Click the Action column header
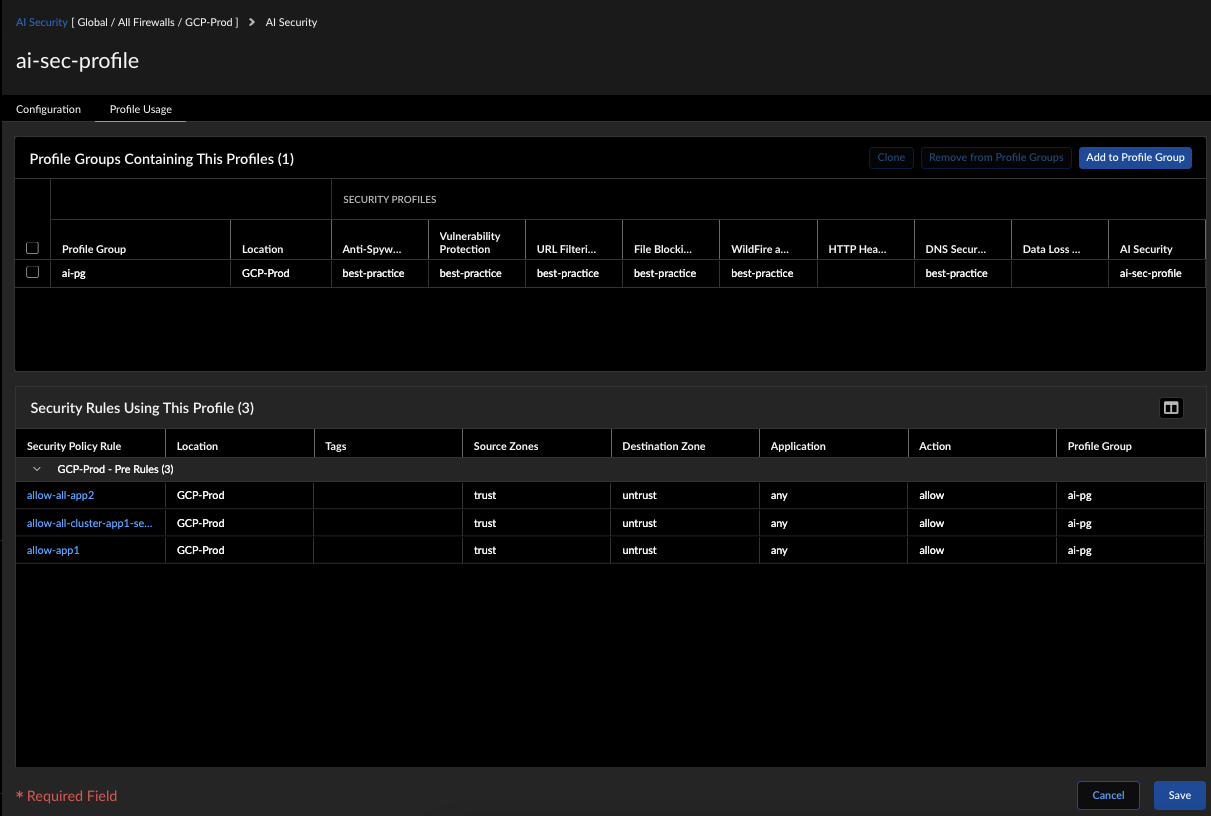The image size is (1211, 816). pyautogui.click(x=935, y=446)
